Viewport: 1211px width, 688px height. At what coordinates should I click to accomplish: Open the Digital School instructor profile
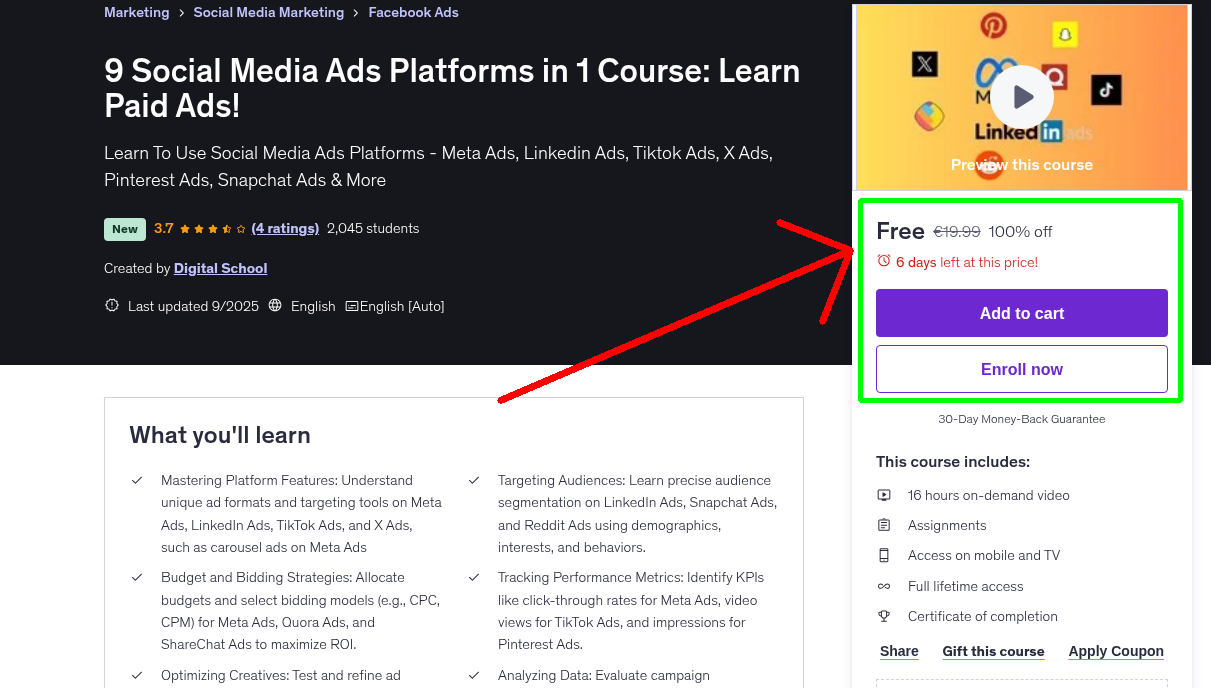[220, 268]
